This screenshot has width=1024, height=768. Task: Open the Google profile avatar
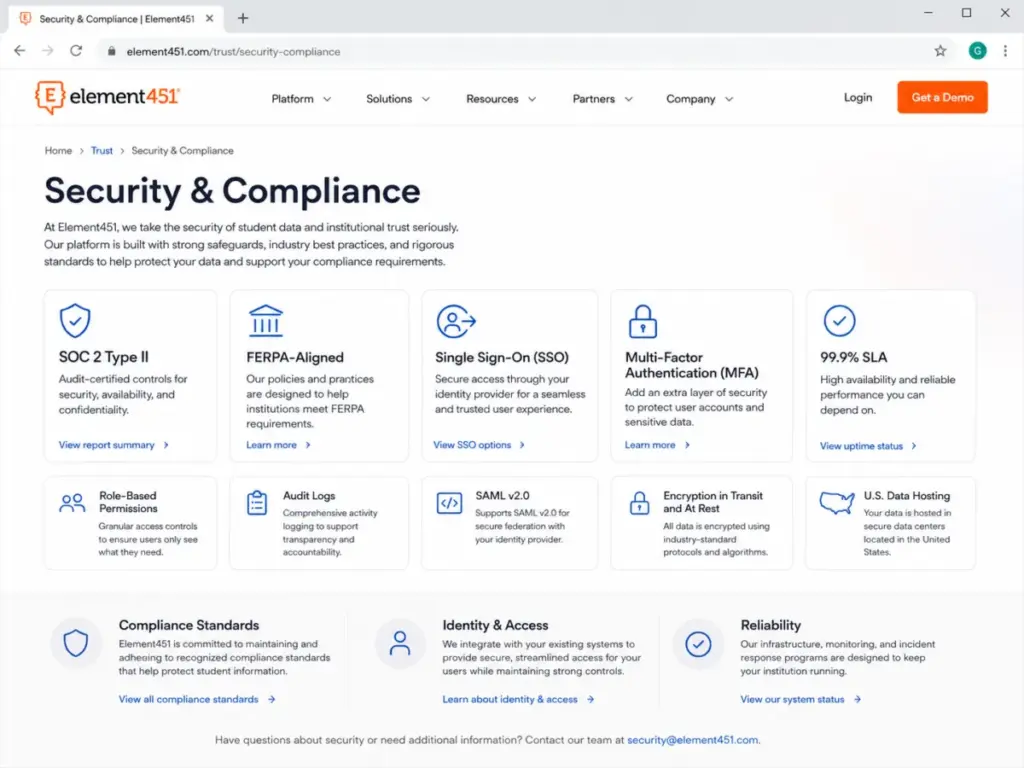pos(977,51)
